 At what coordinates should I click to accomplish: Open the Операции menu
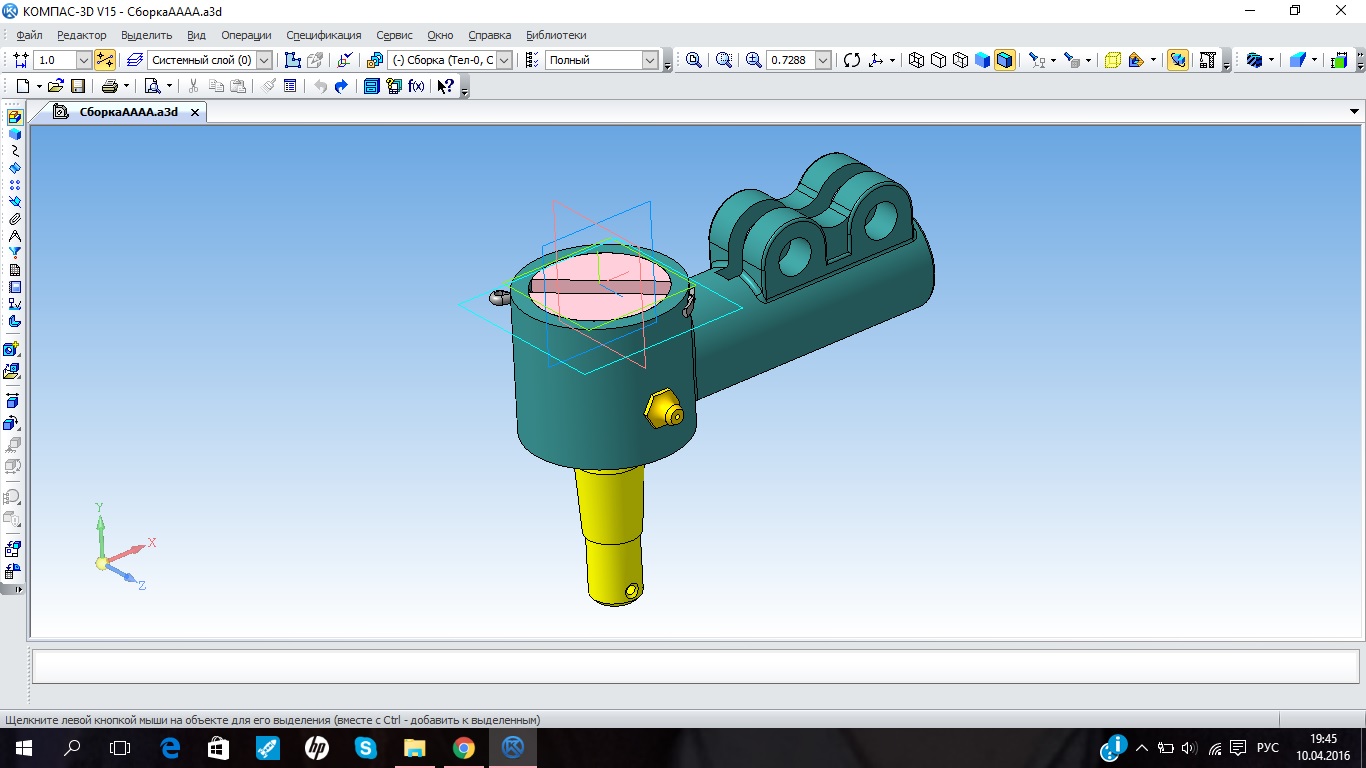(246, 35)
